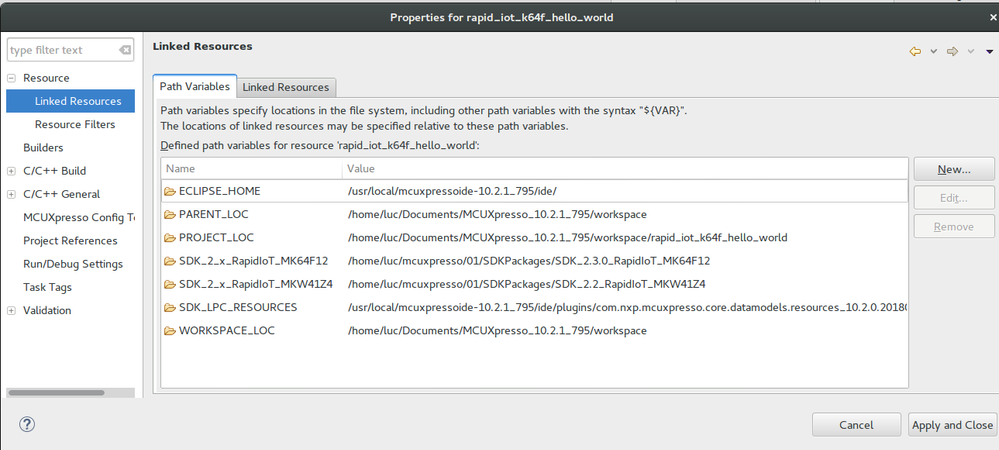Select Resource Filters in the tree
The image size is (999, 450).
point(75,125)
